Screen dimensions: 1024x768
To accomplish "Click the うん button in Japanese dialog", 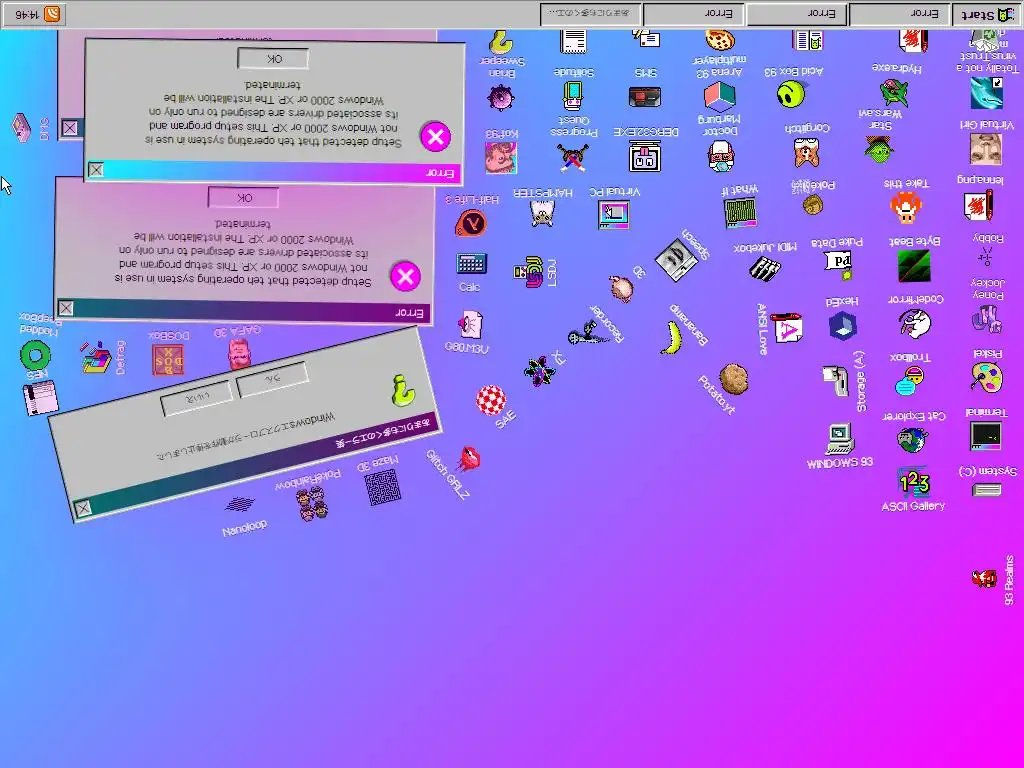I will click(272, 377).
